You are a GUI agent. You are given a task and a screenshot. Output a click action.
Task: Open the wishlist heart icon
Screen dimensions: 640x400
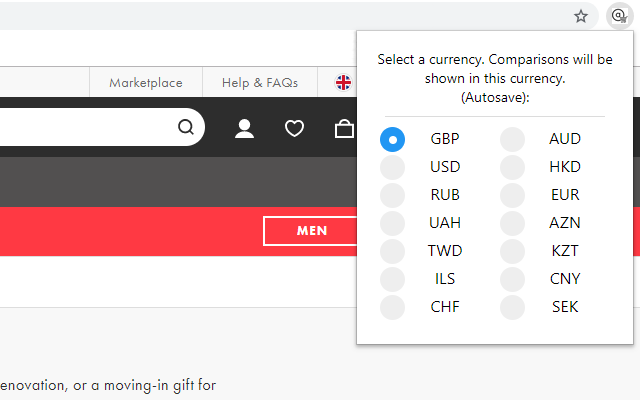[294, 128]
